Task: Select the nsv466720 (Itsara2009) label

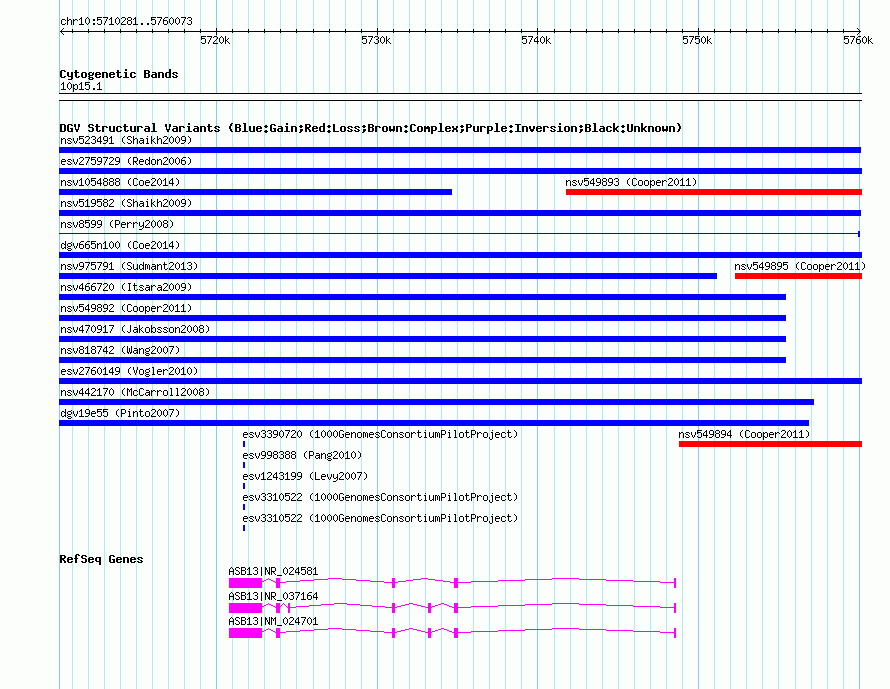Action: tap(126, 287)
